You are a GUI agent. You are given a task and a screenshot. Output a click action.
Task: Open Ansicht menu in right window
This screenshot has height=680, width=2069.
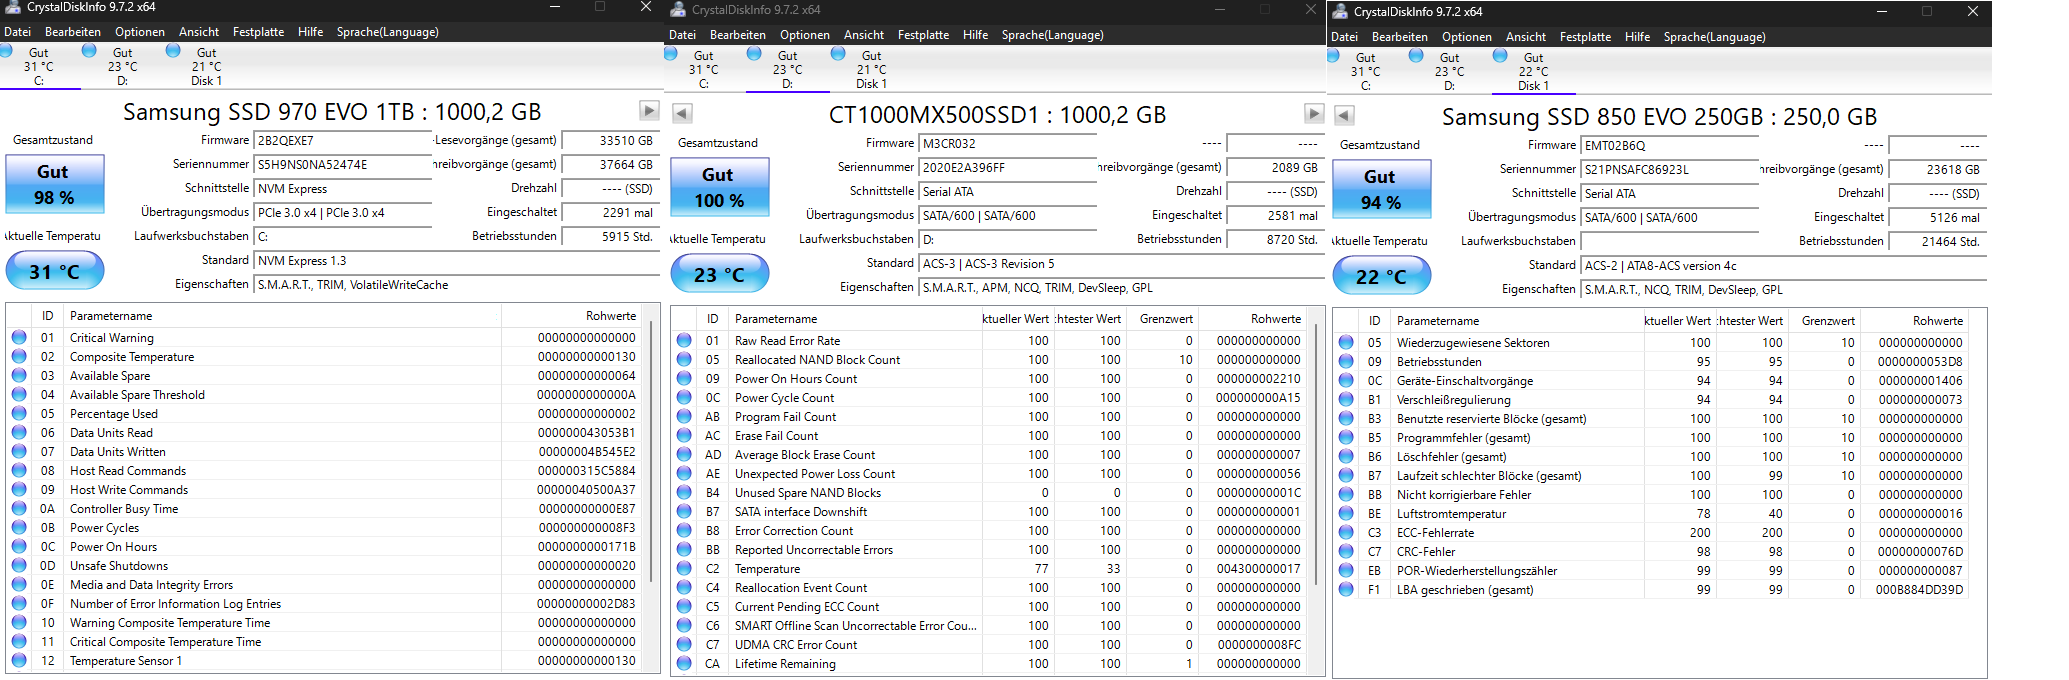coord(1526,37)
